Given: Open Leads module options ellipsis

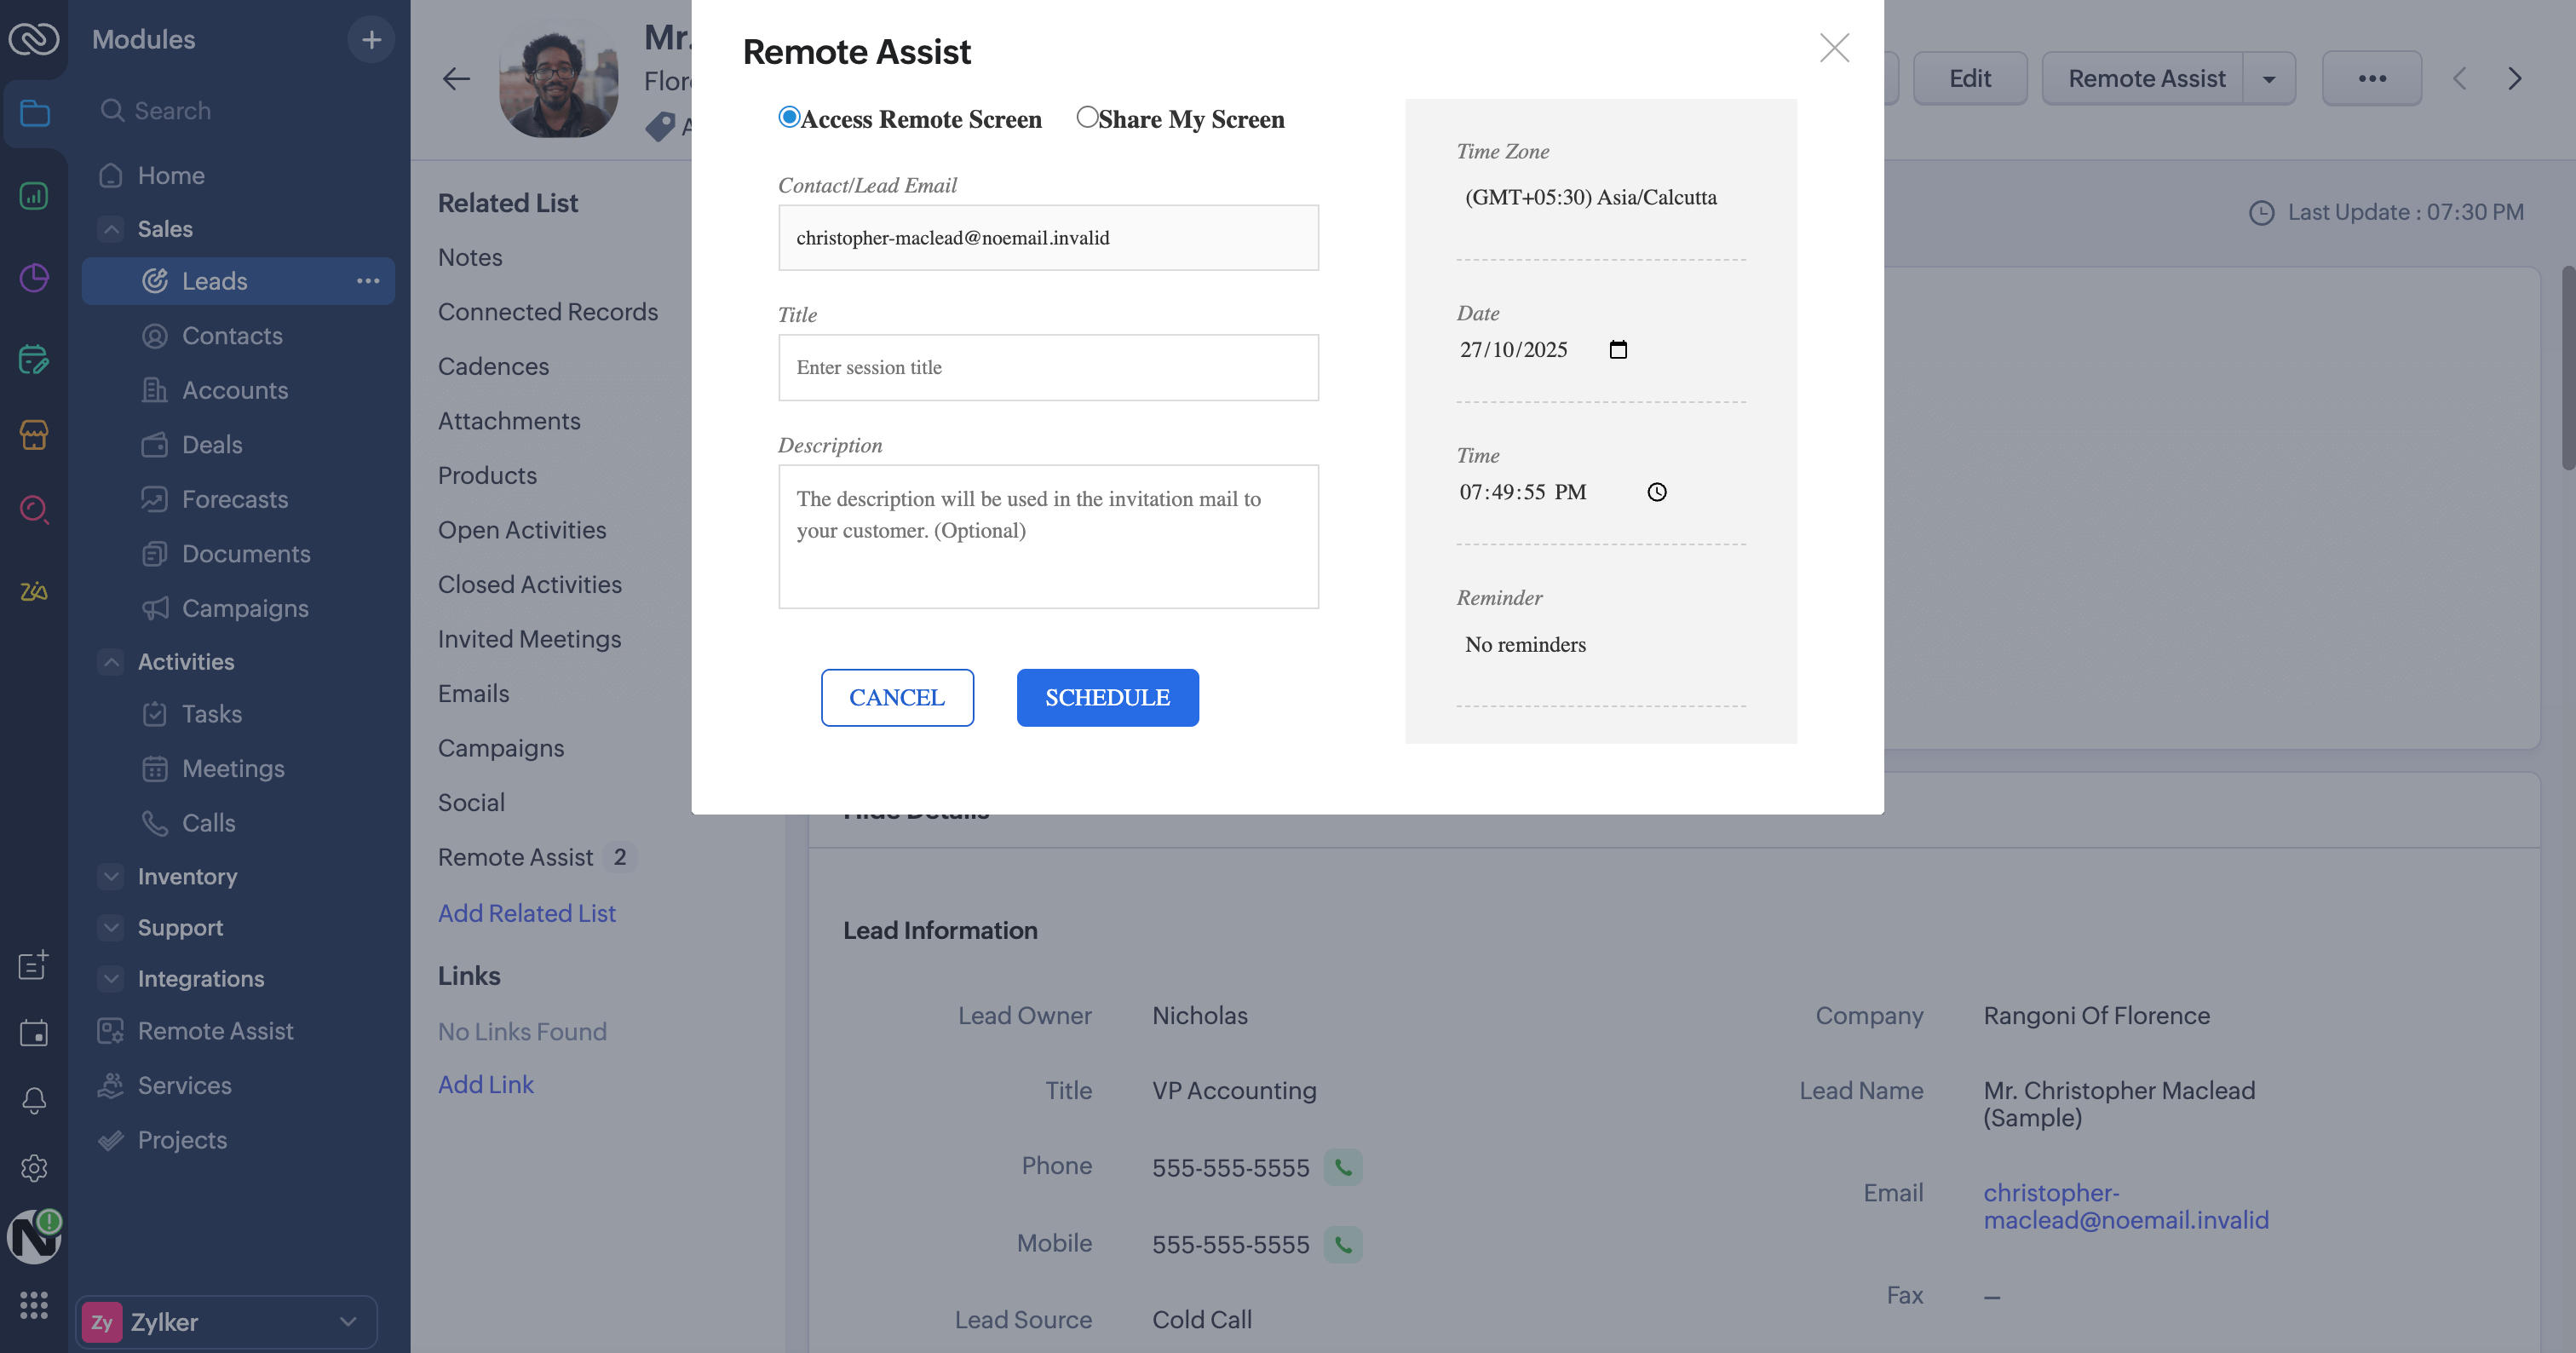Looking at the screenshot, I should coord(368,281).
